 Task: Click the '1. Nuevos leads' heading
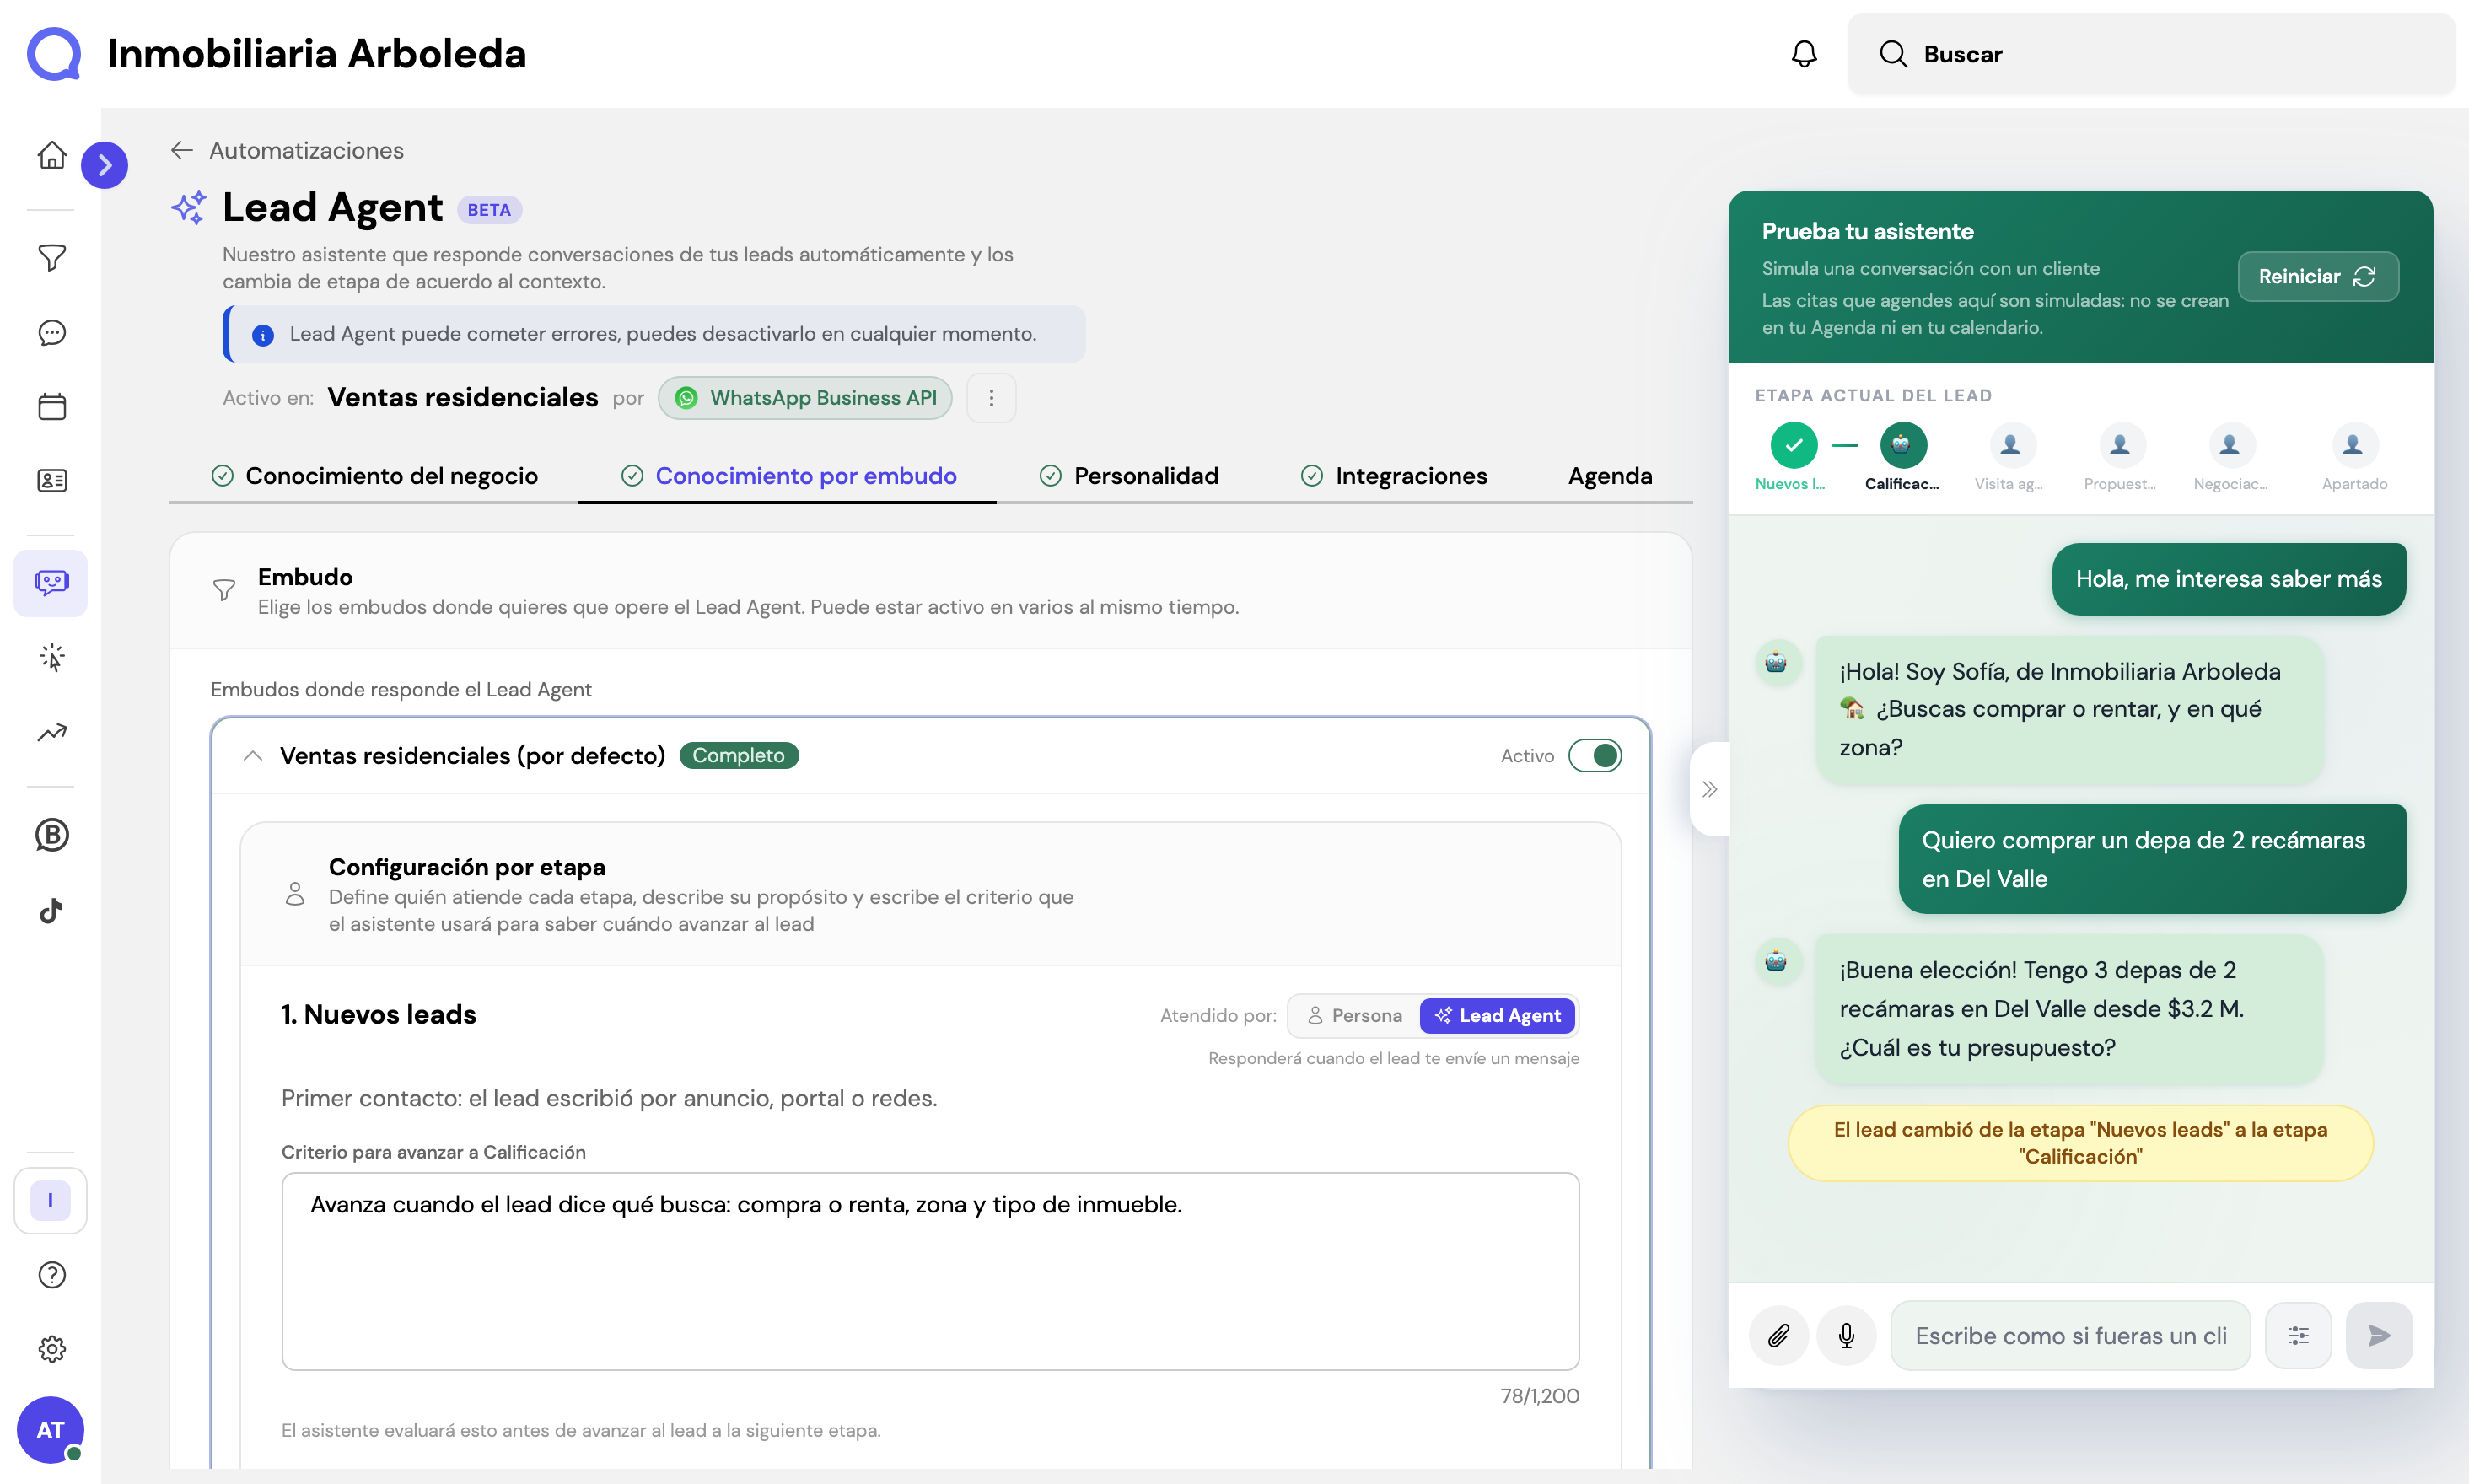point(379,1015)
